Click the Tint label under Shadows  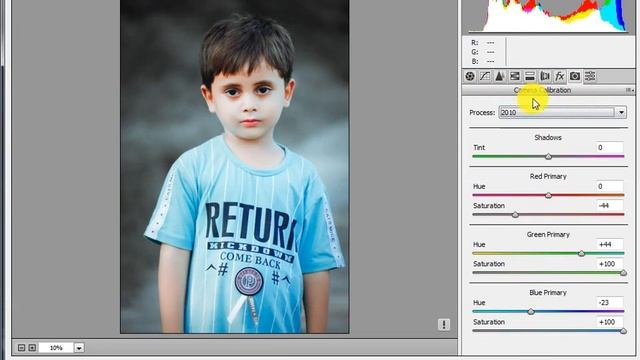[x=479, y=147]
